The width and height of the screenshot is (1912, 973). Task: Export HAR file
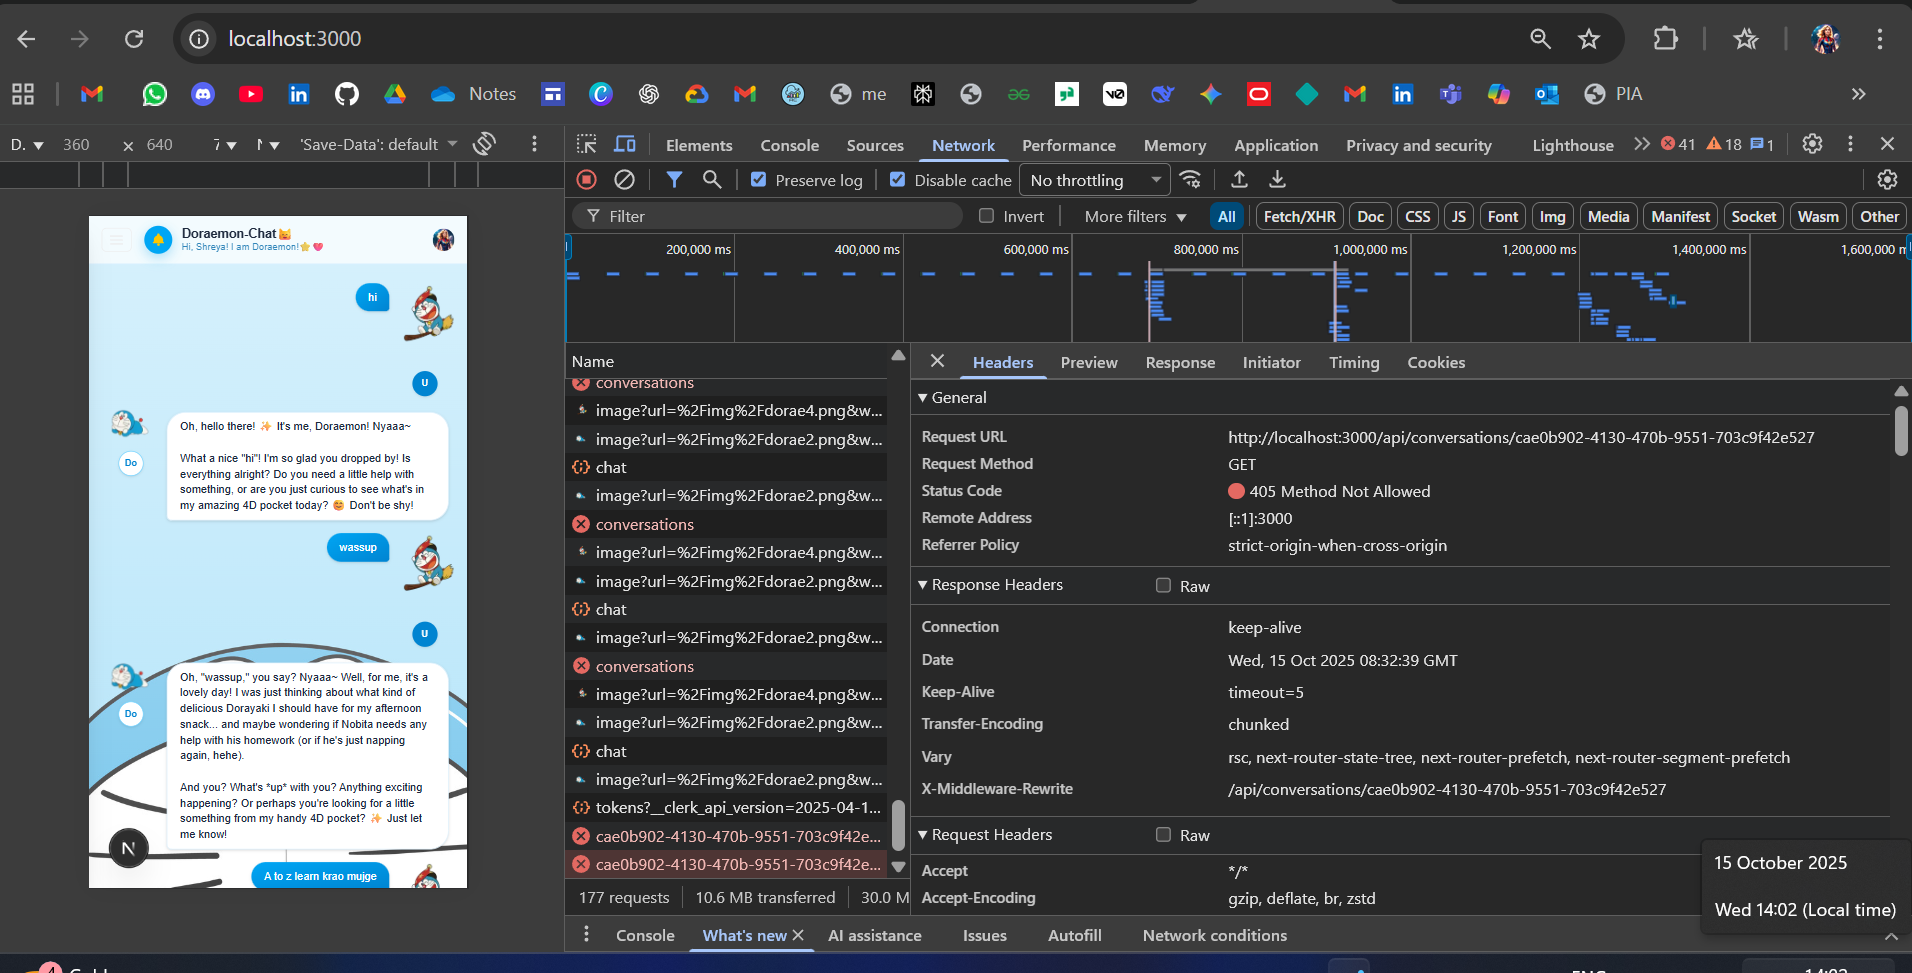pyautogui.click(x=1276, y=180)
